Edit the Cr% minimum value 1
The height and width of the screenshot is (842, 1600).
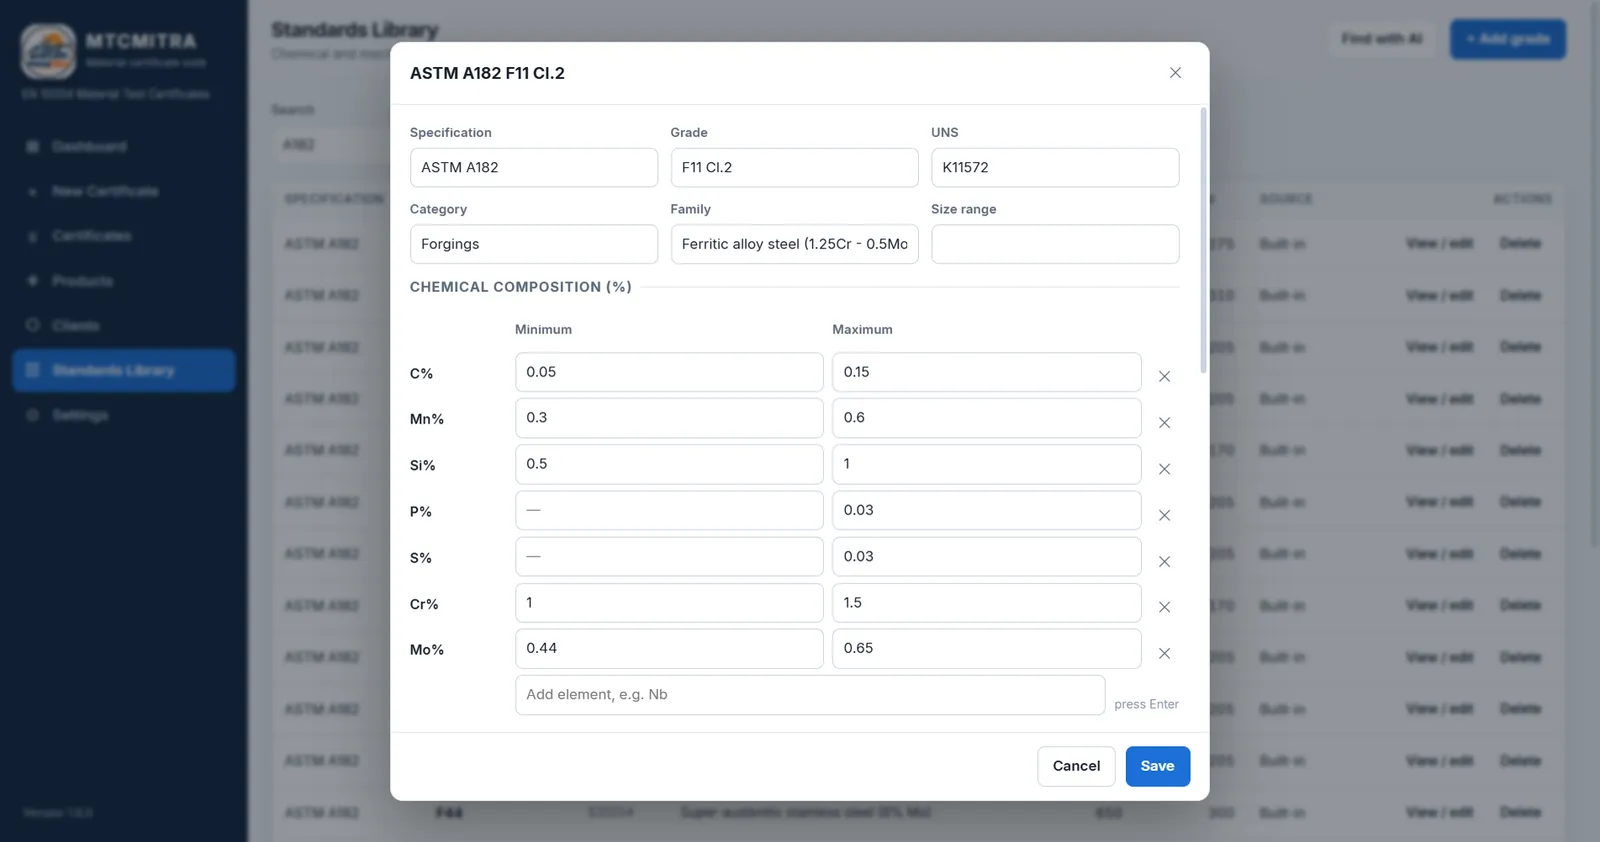coord(669,602)
